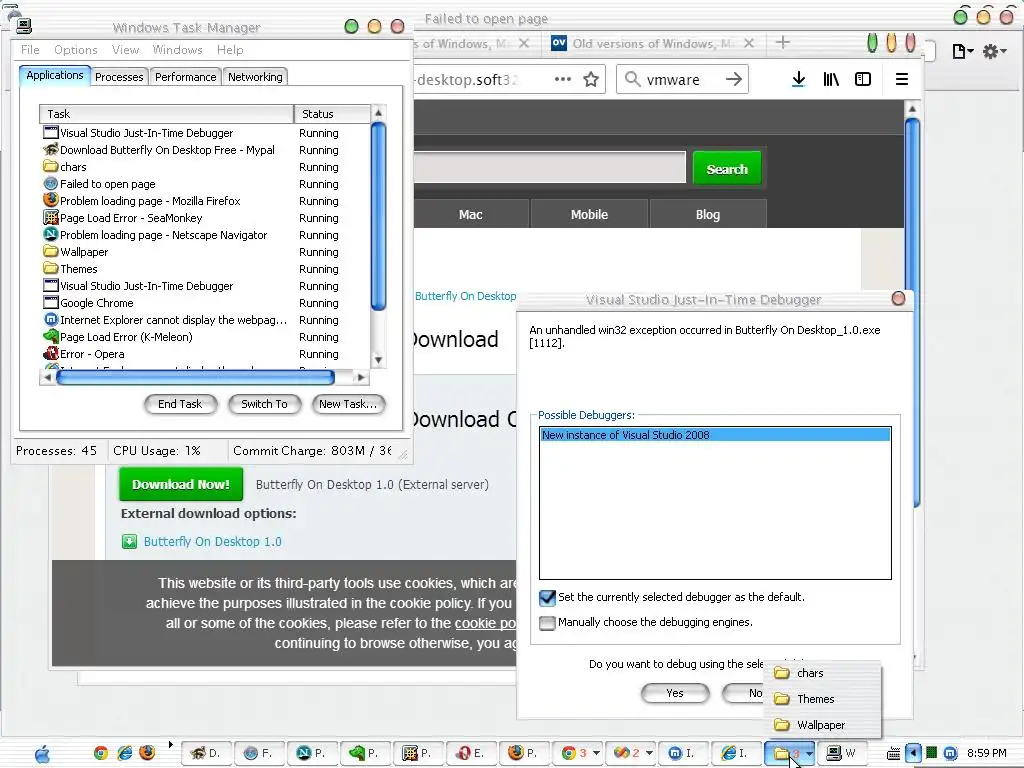This screenshot has height=768, width=1024.
Task: Switch to the Task Manager 'W' taskbar button
Action: point(841,753)
